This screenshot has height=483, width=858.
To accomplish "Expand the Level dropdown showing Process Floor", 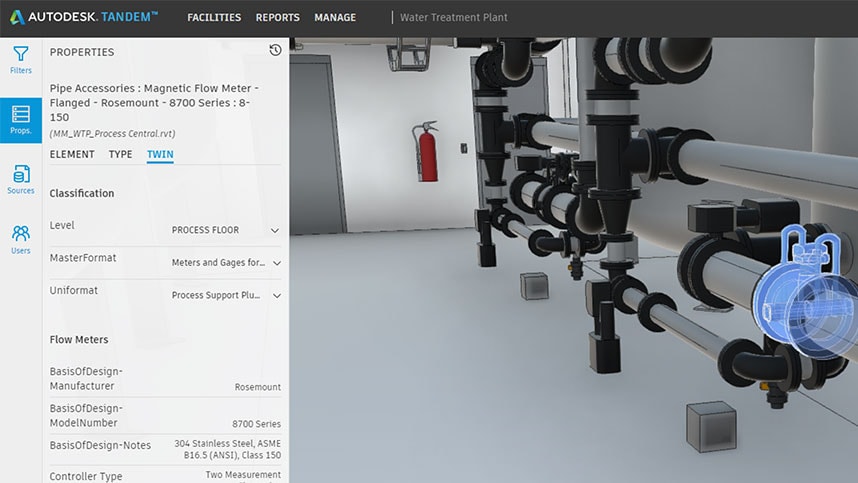I will click(226, 230).
